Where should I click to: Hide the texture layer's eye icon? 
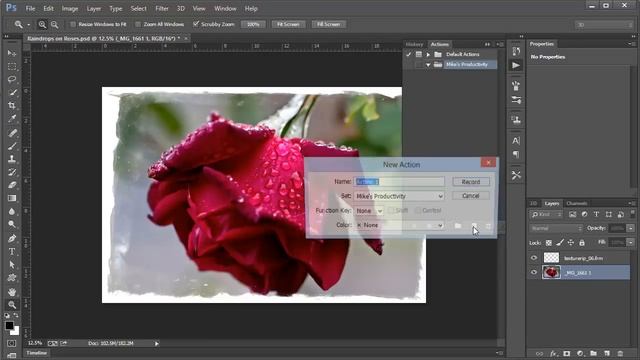click(534, 258)
